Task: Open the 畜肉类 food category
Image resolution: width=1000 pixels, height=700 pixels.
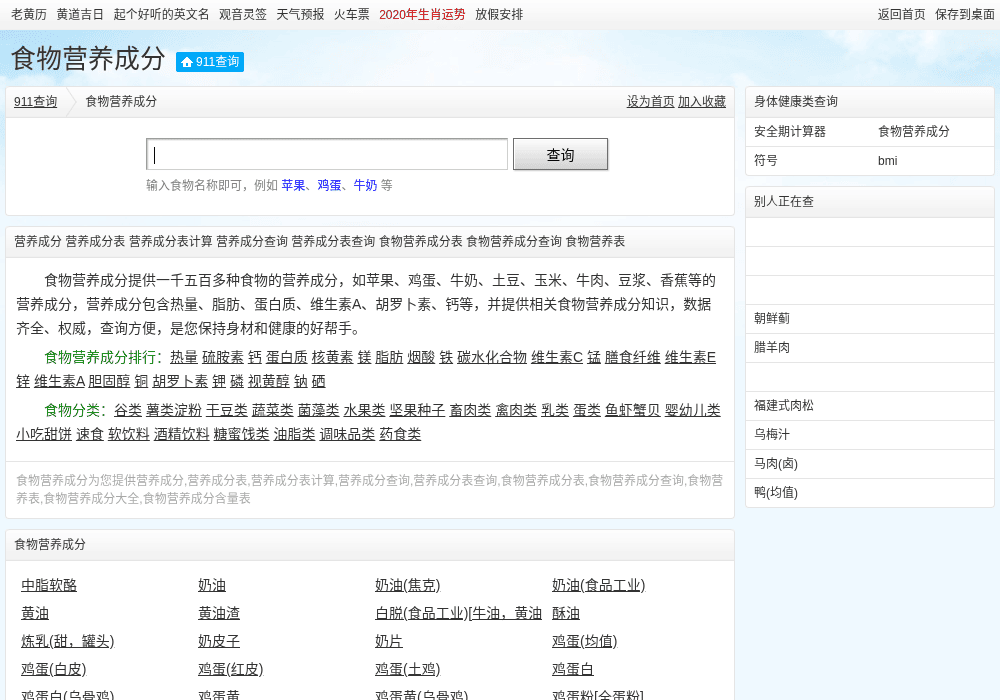Action: click(470, 410)
